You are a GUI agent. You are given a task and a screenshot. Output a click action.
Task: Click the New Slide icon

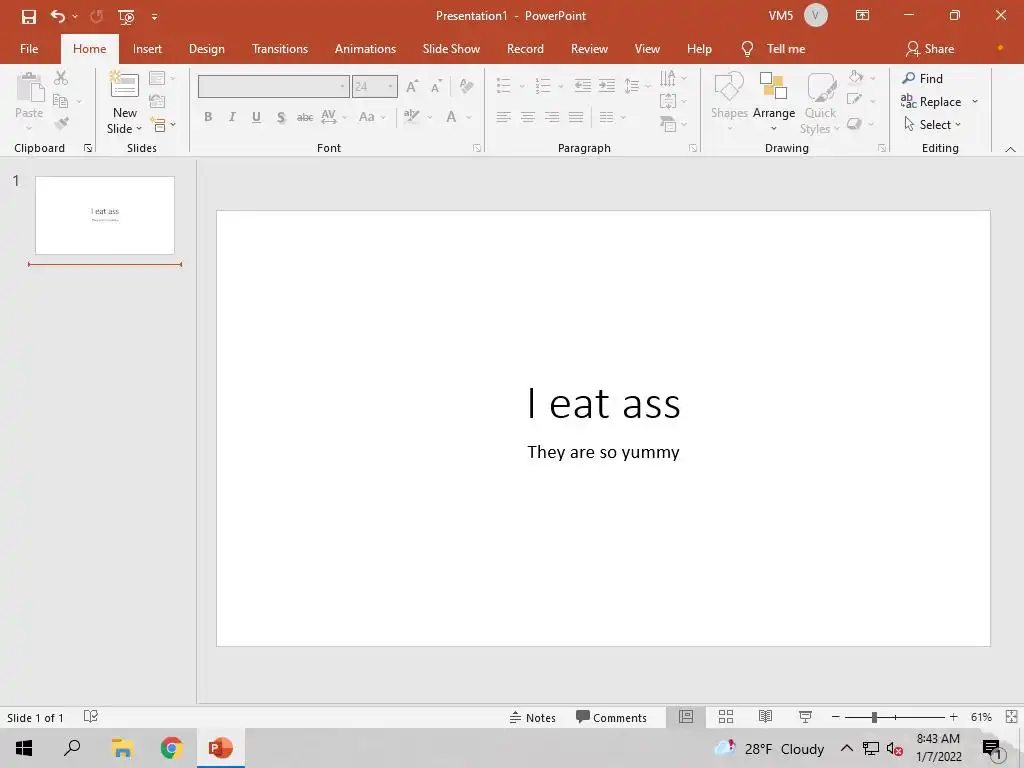[124, 86]
